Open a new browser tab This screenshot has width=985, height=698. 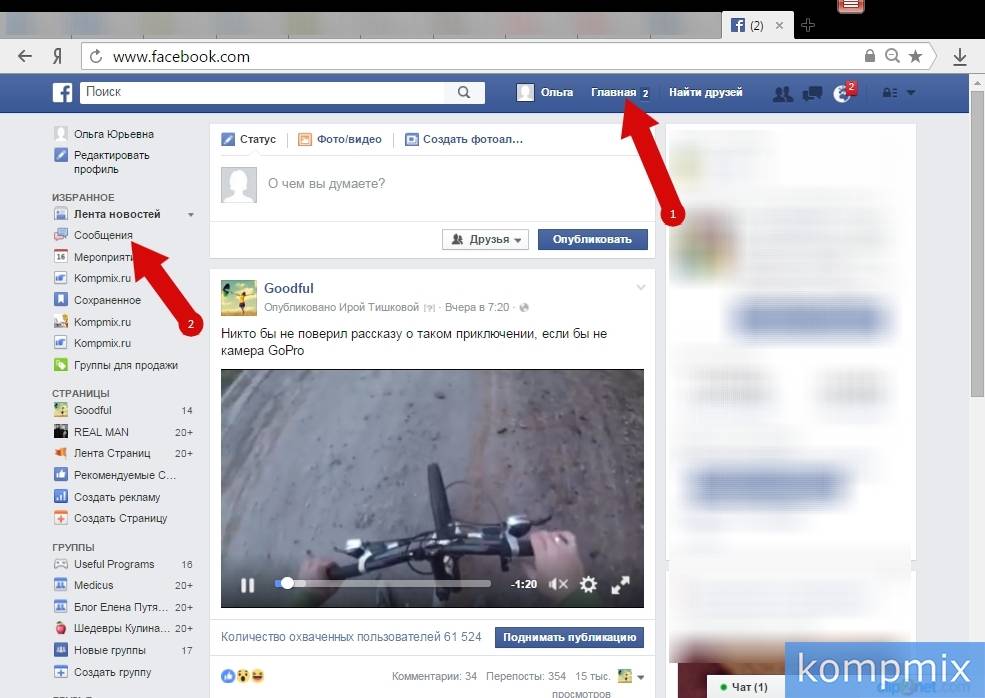808,25
